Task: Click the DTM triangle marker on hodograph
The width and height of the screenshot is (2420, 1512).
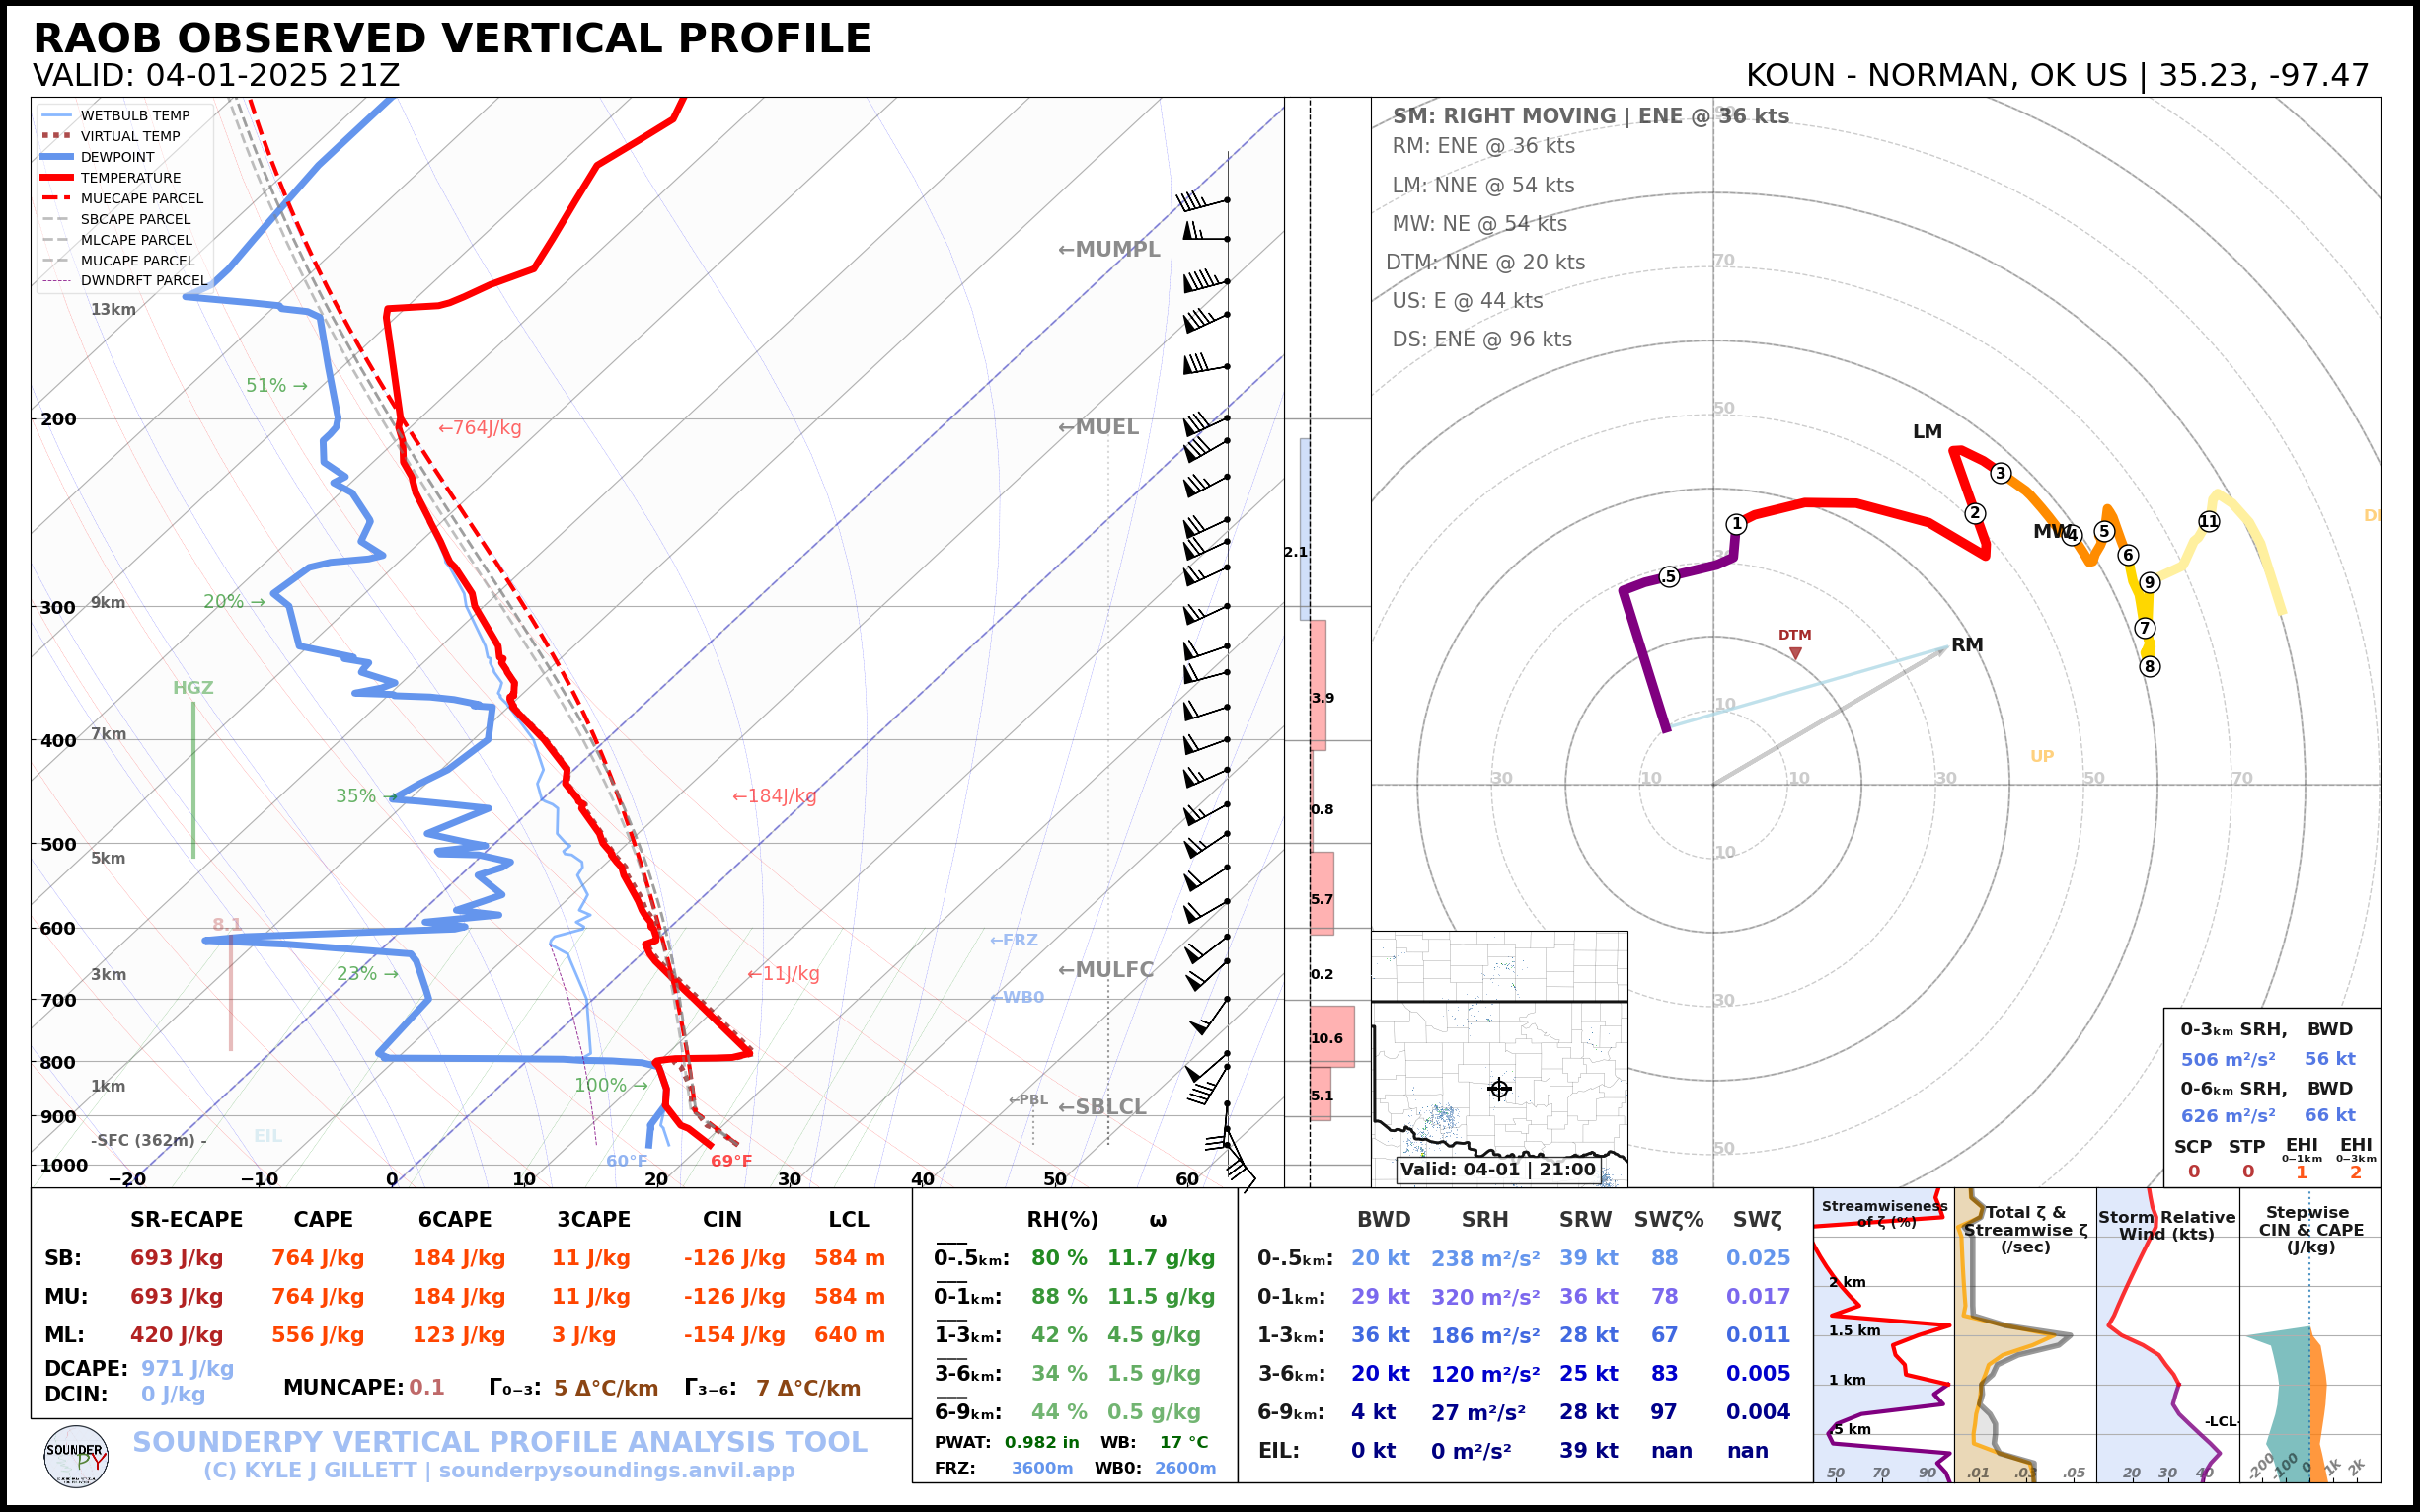Action: point(1795,653)
